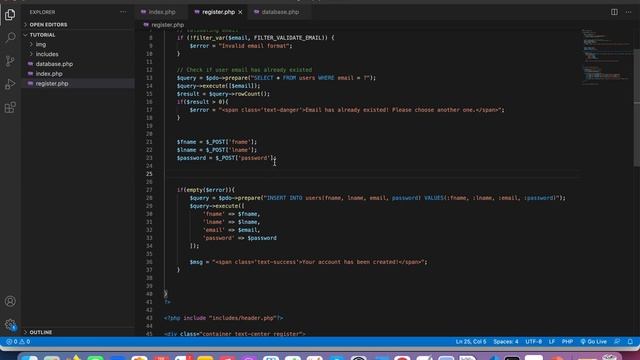Screen dimensions: 640x360
Task: Open the Extensions view
Action: coord(10,107)
